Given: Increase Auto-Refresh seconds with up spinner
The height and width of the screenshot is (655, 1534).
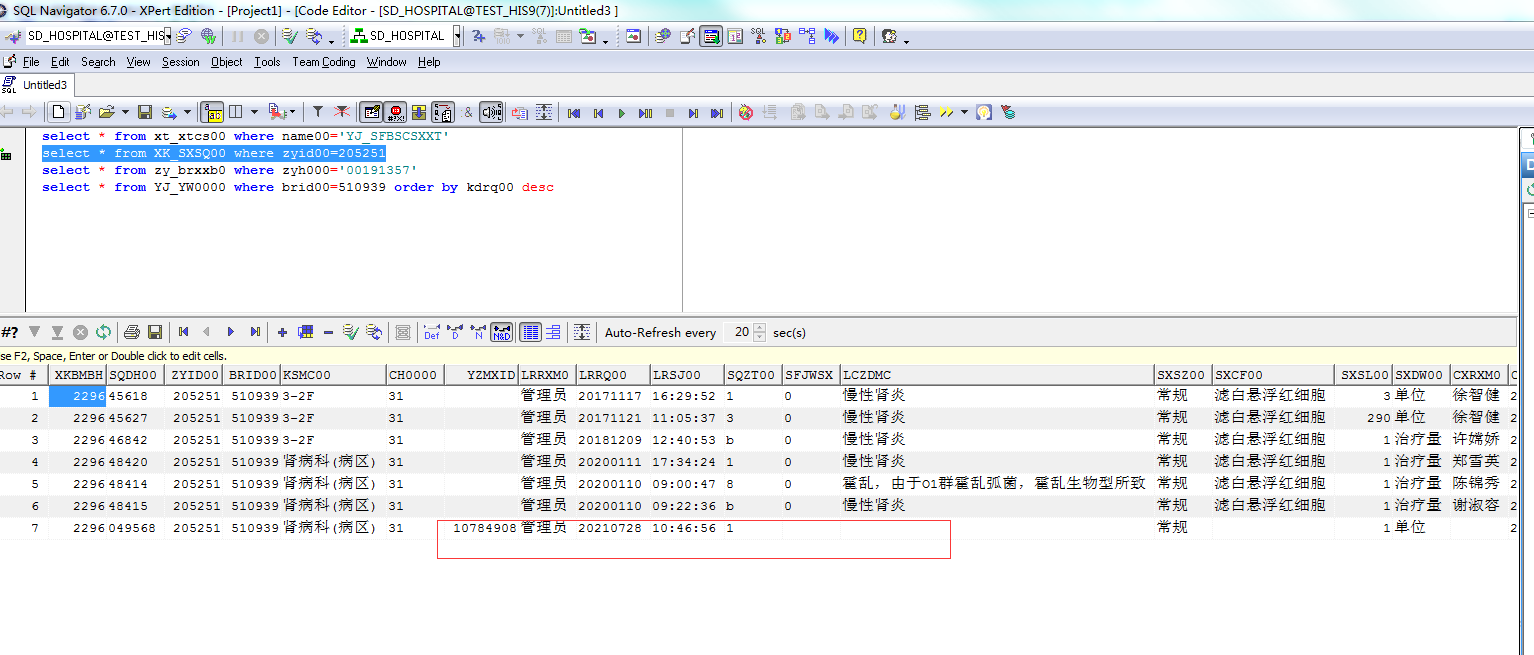Looking at the screenshot, I should coord(760,328).
